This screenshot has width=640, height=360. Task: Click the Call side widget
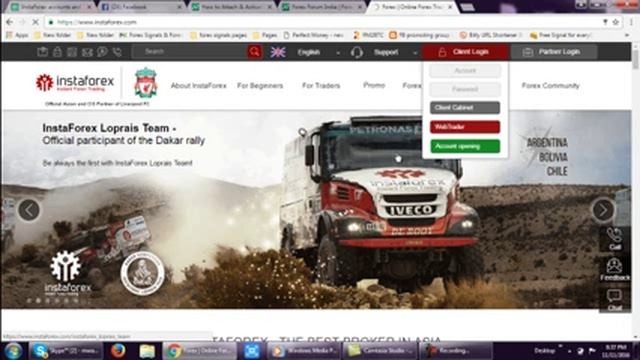(x=614, y=239)
